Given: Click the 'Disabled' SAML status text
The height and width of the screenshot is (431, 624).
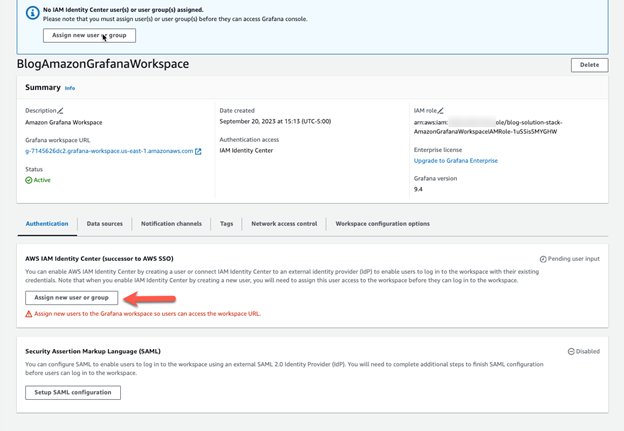Looking at the screenshot, I should (588, 351).
